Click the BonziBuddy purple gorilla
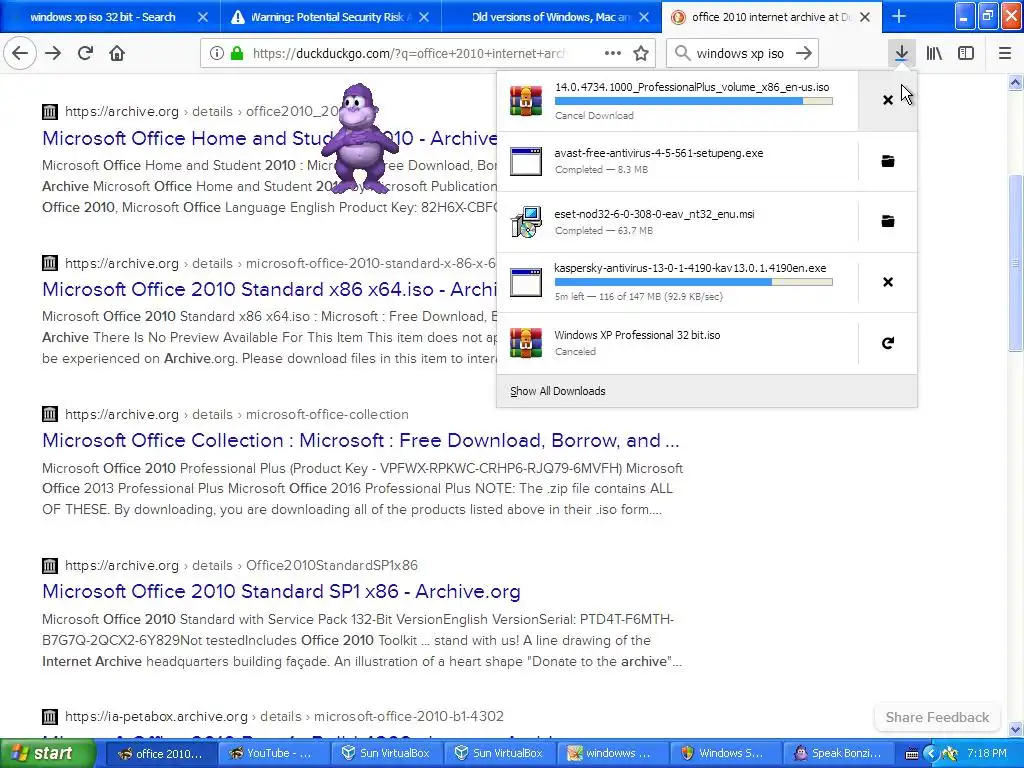 click(358, 138)
